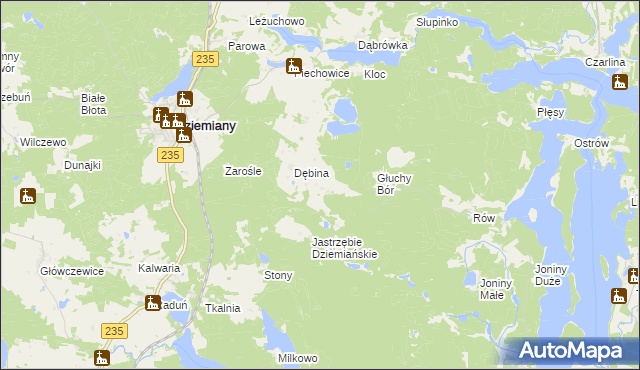Click the 235 road shield southwest of Raduń
The height and width of the screenshot is (370, 640).
click(x=114, y=331)
